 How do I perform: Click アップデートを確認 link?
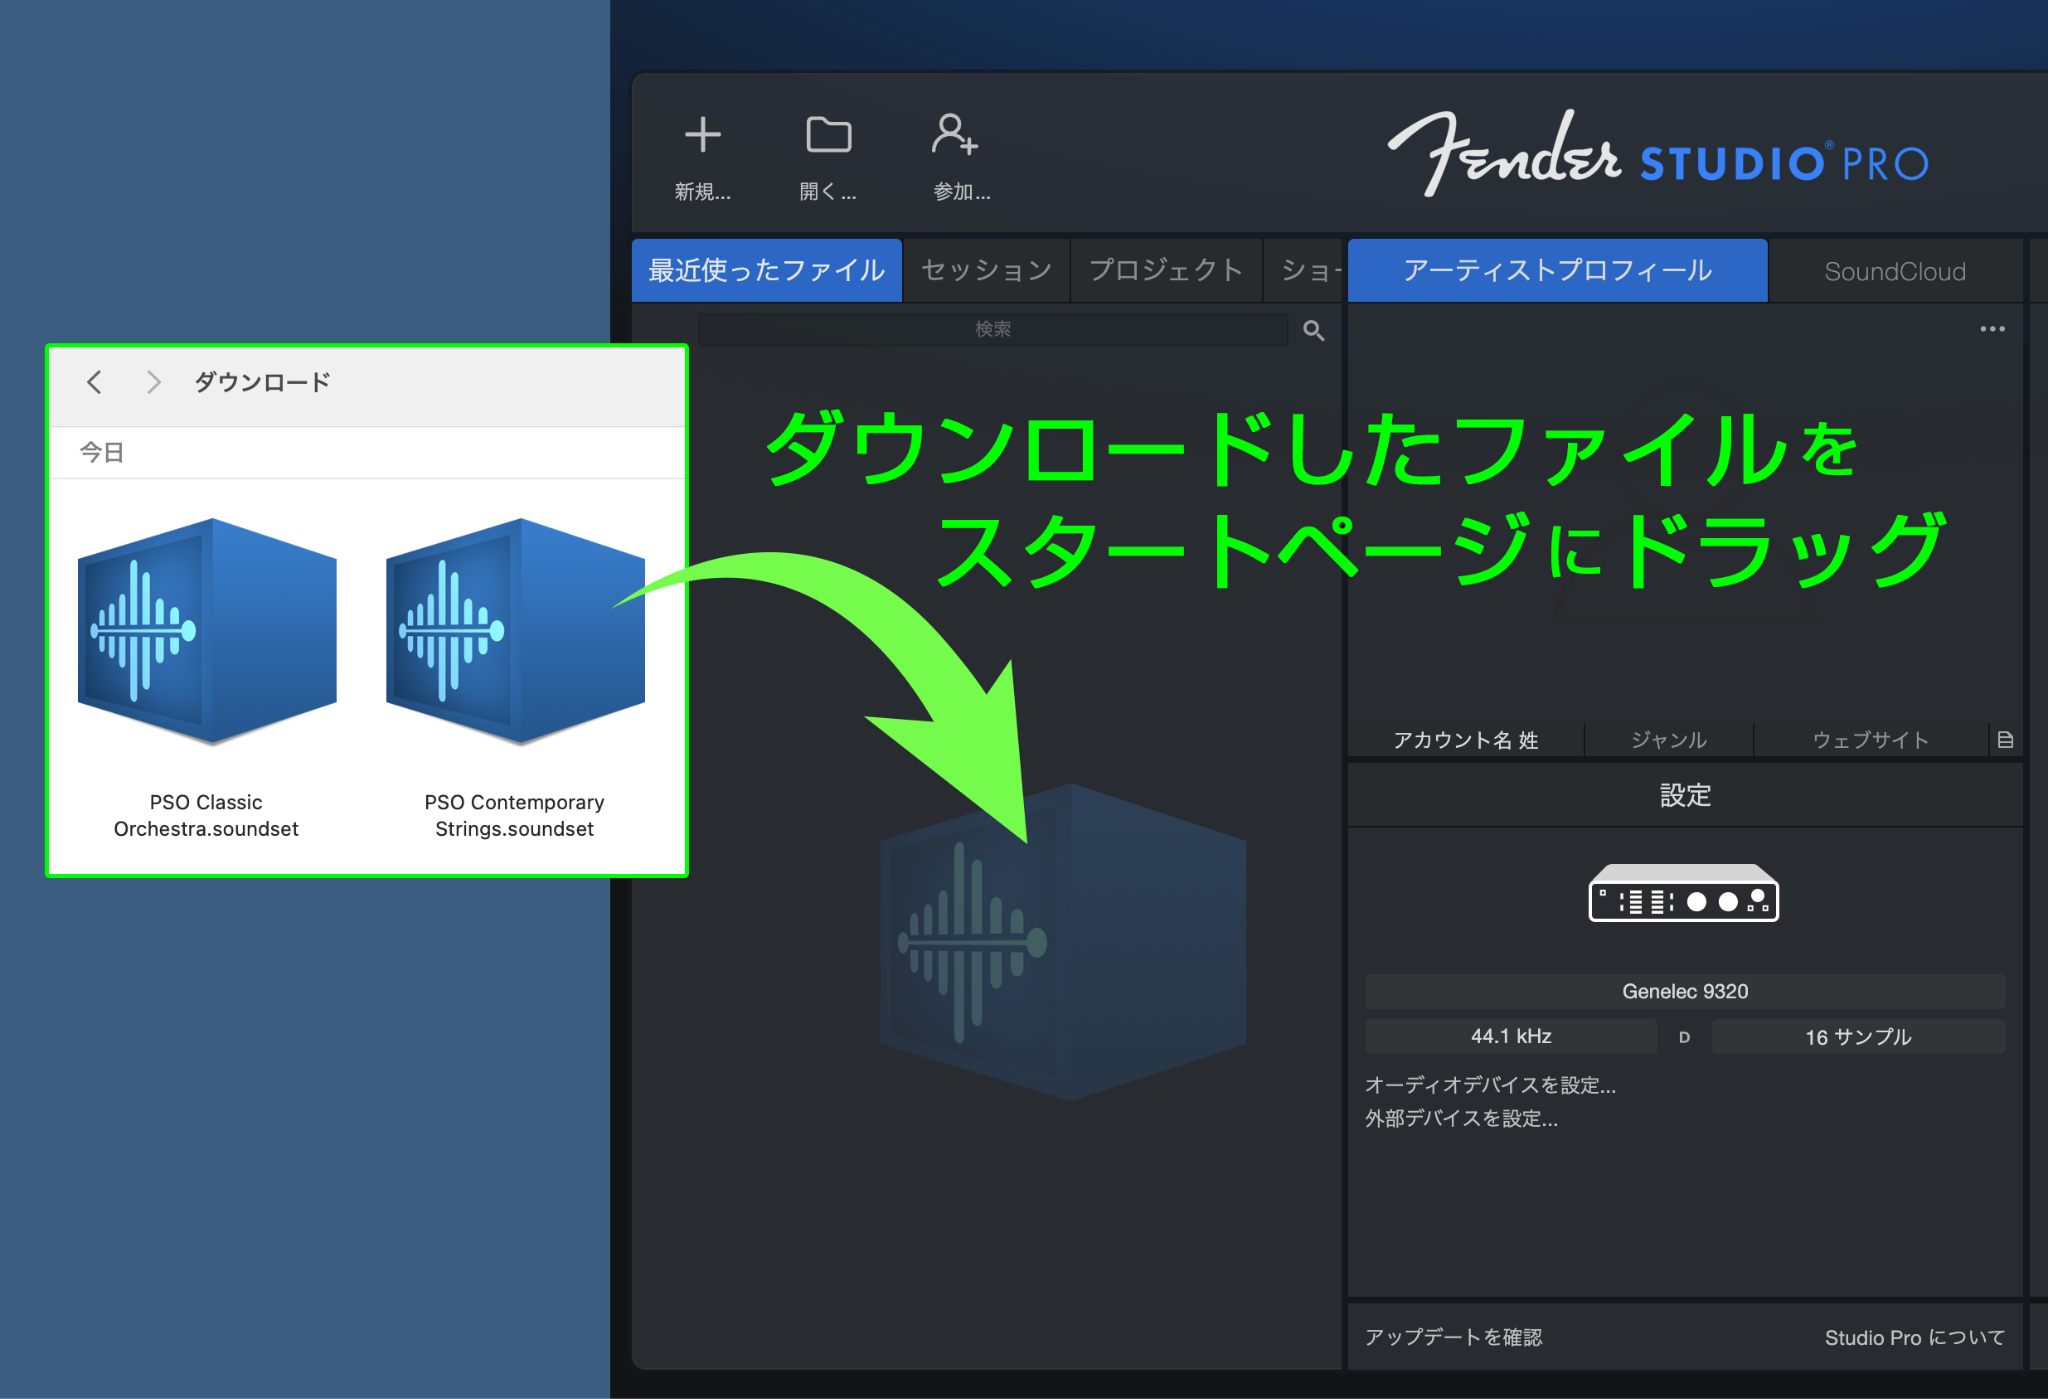[1454, 1337]
